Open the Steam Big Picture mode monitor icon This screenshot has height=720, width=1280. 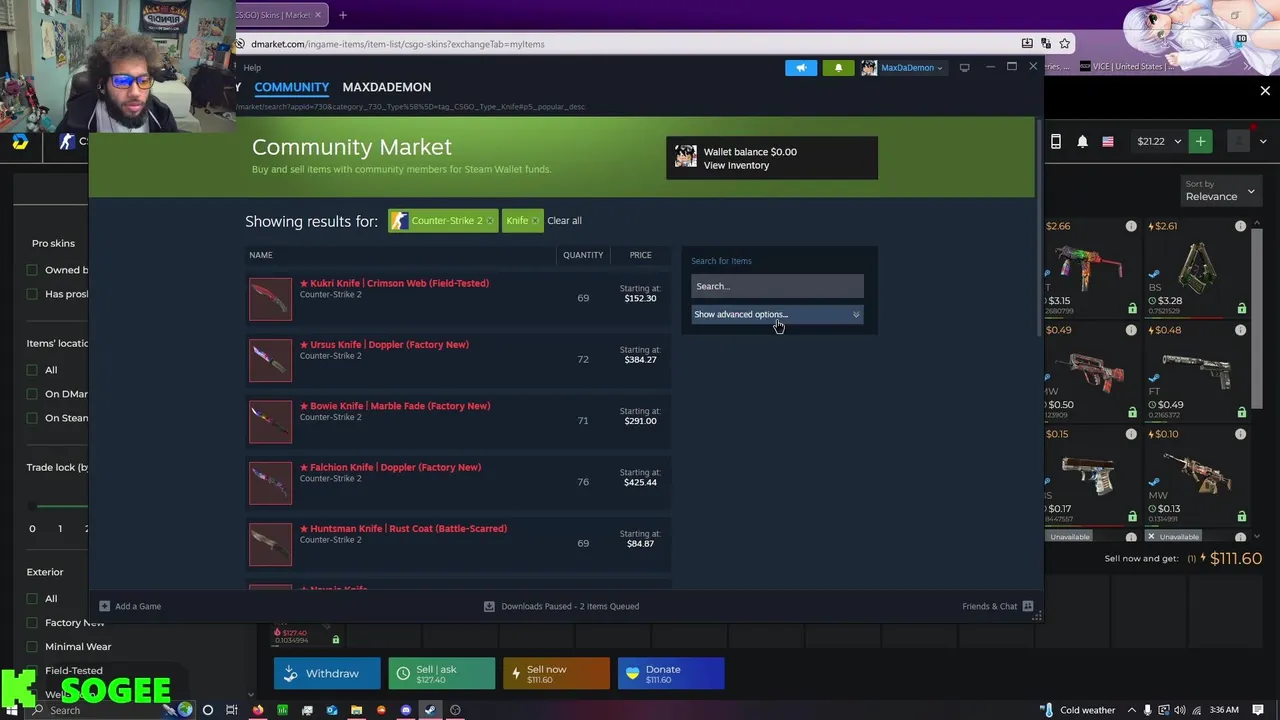click(x=964, y=68)
